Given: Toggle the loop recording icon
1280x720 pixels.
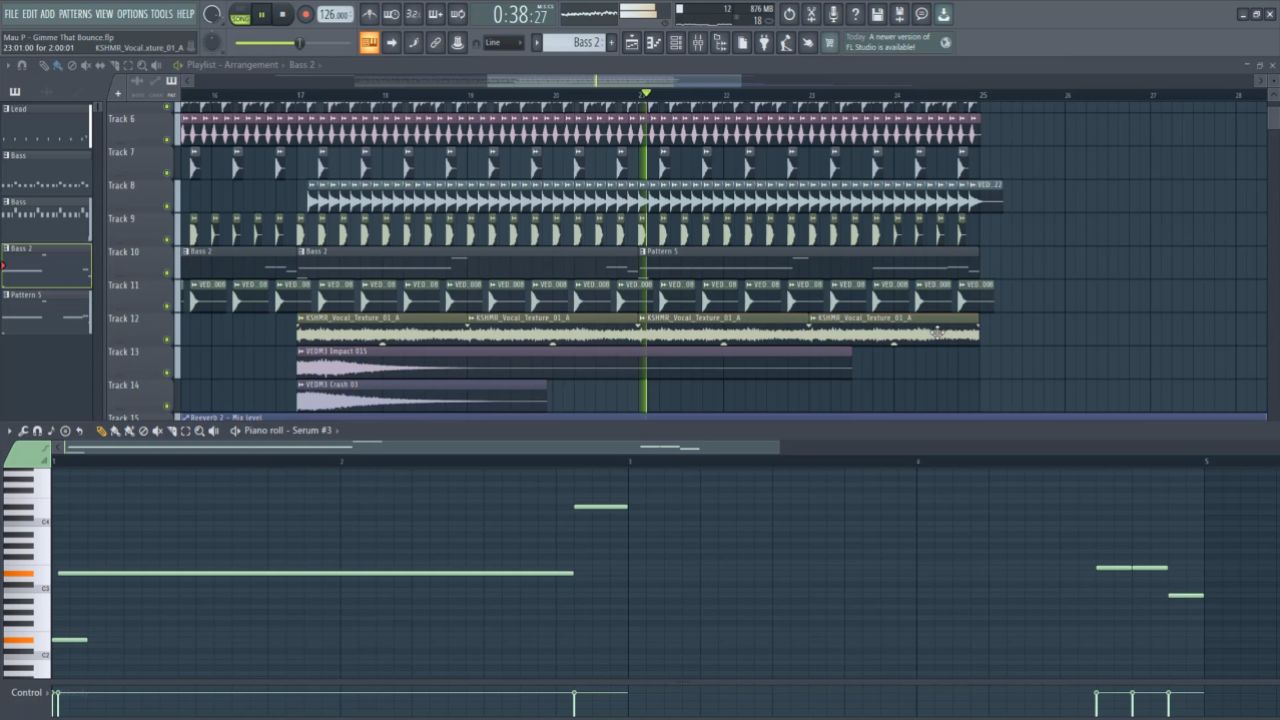Looking at the screenshot, I should click(x=457, y=15).
